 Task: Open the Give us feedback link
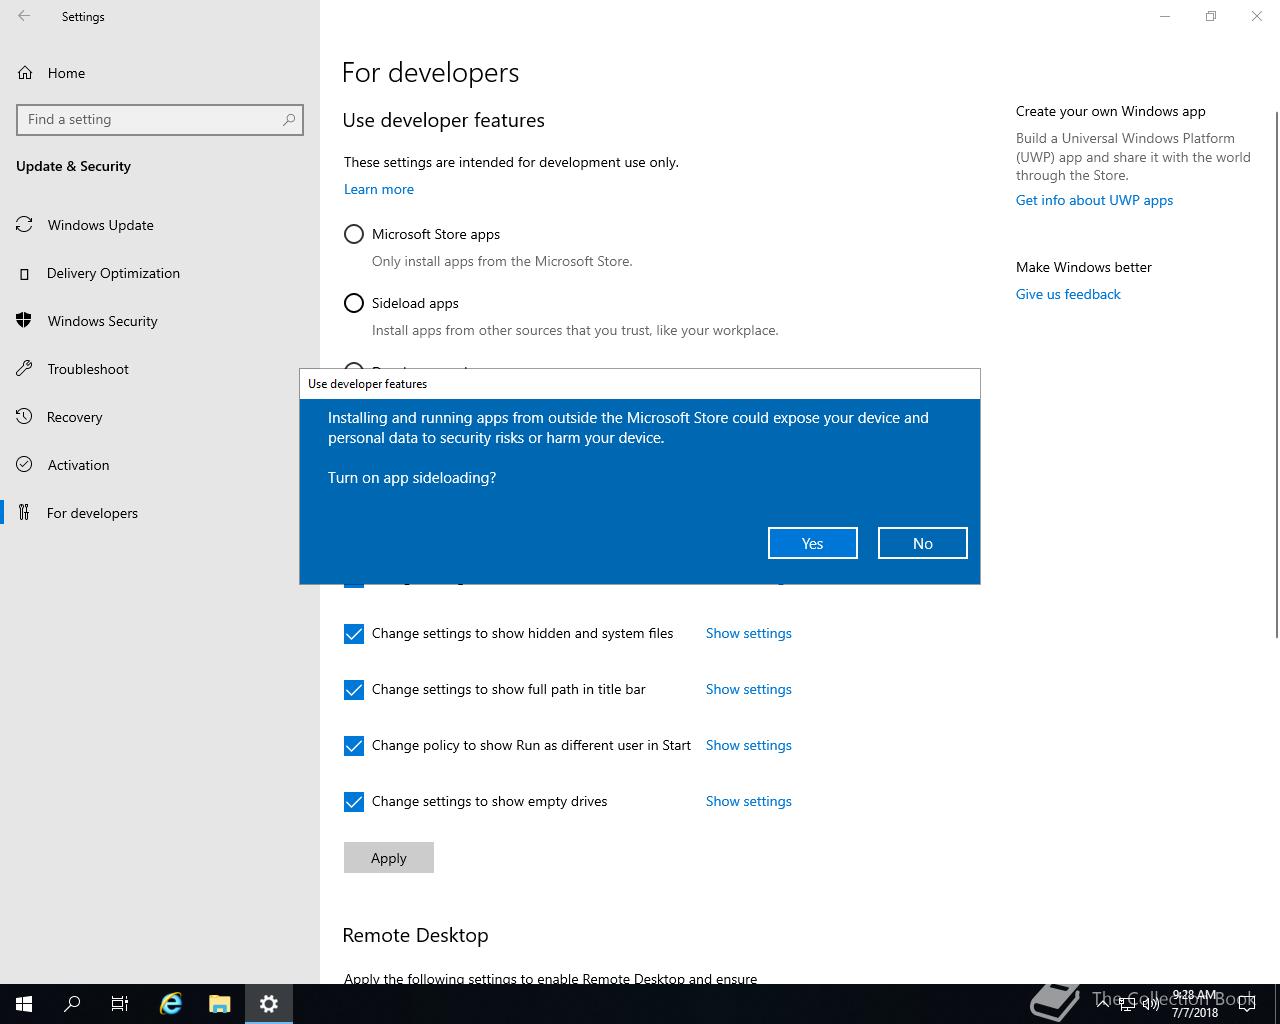pyautogui.click(x=1068, y=294)
